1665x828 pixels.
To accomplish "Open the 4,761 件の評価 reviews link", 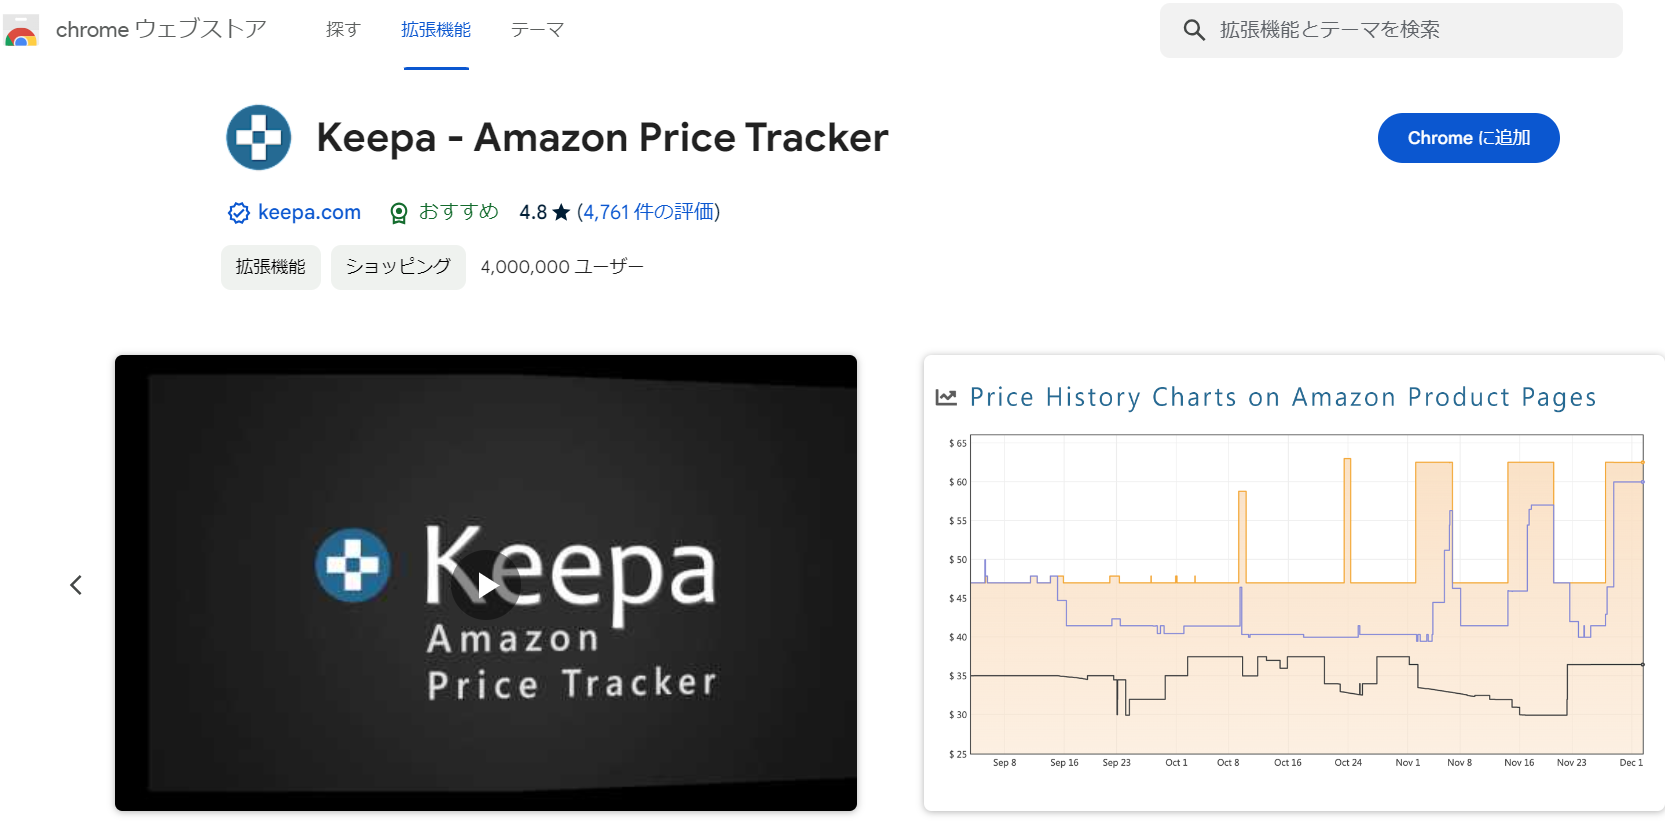I will pos(648,212).
